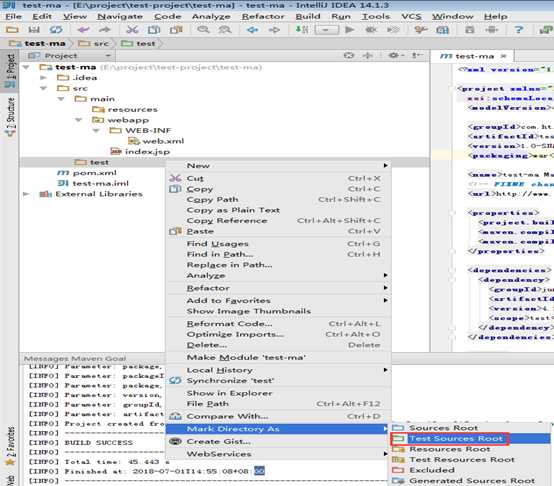Navigate Back with the left arrow icon
This screenshot has width=554, height=486.
[x=252, y=30]
